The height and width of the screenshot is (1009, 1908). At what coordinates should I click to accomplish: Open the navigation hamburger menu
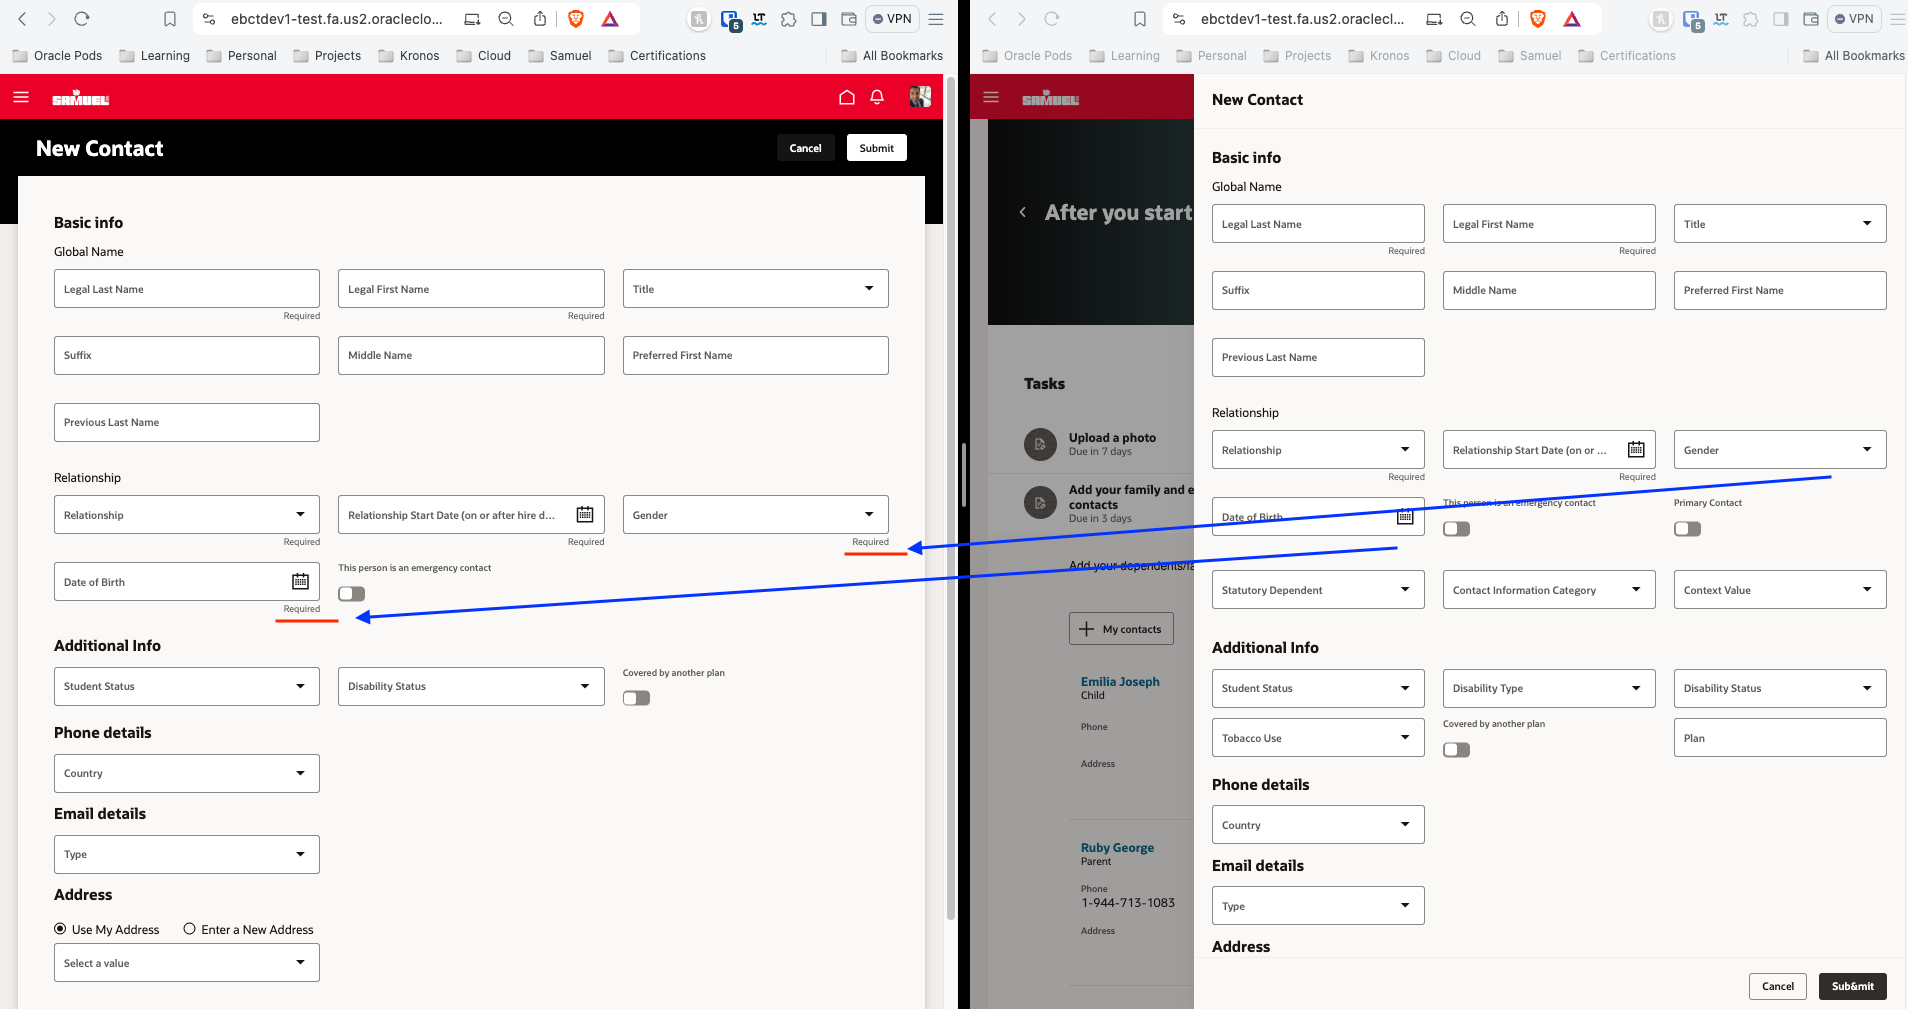point(20,97)
